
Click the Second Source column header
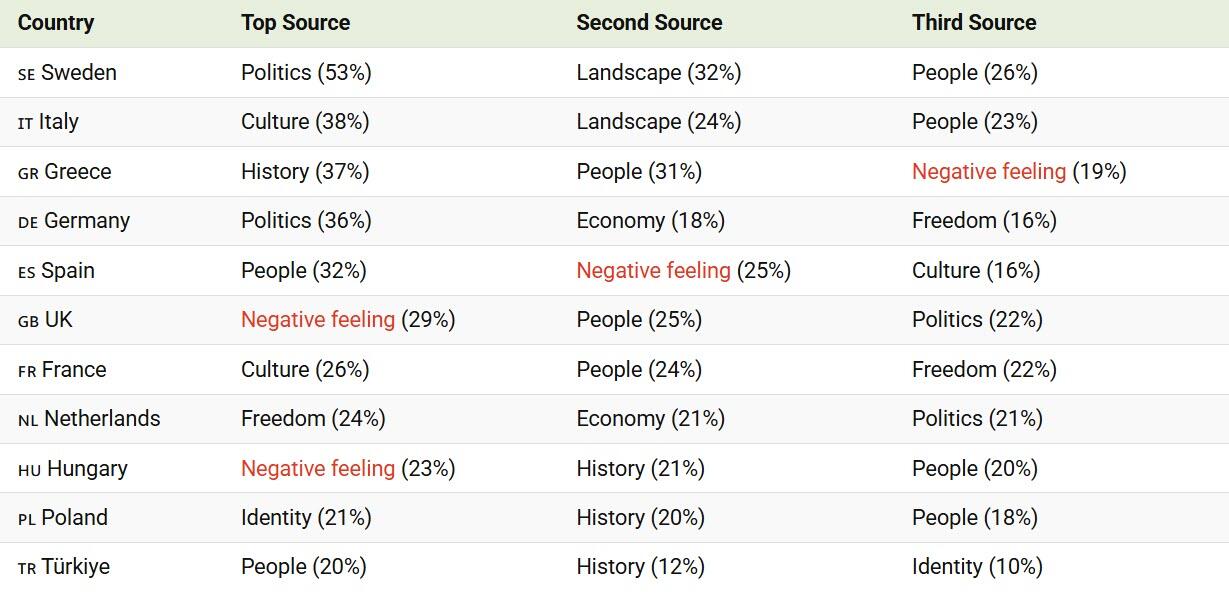tap(649, 23)
